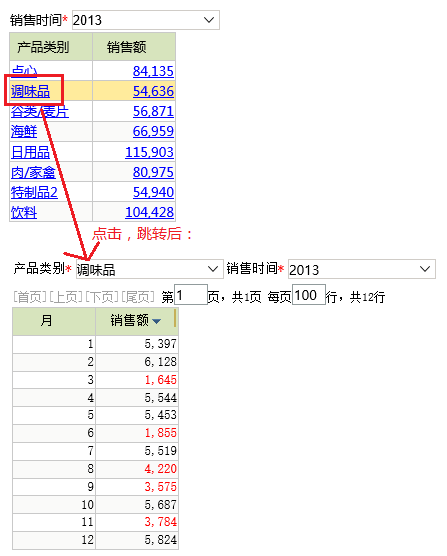Jump to 尾页 last page
Viewport: 447px width, 556px height.
pyautogui.click(x=138, y=297)
